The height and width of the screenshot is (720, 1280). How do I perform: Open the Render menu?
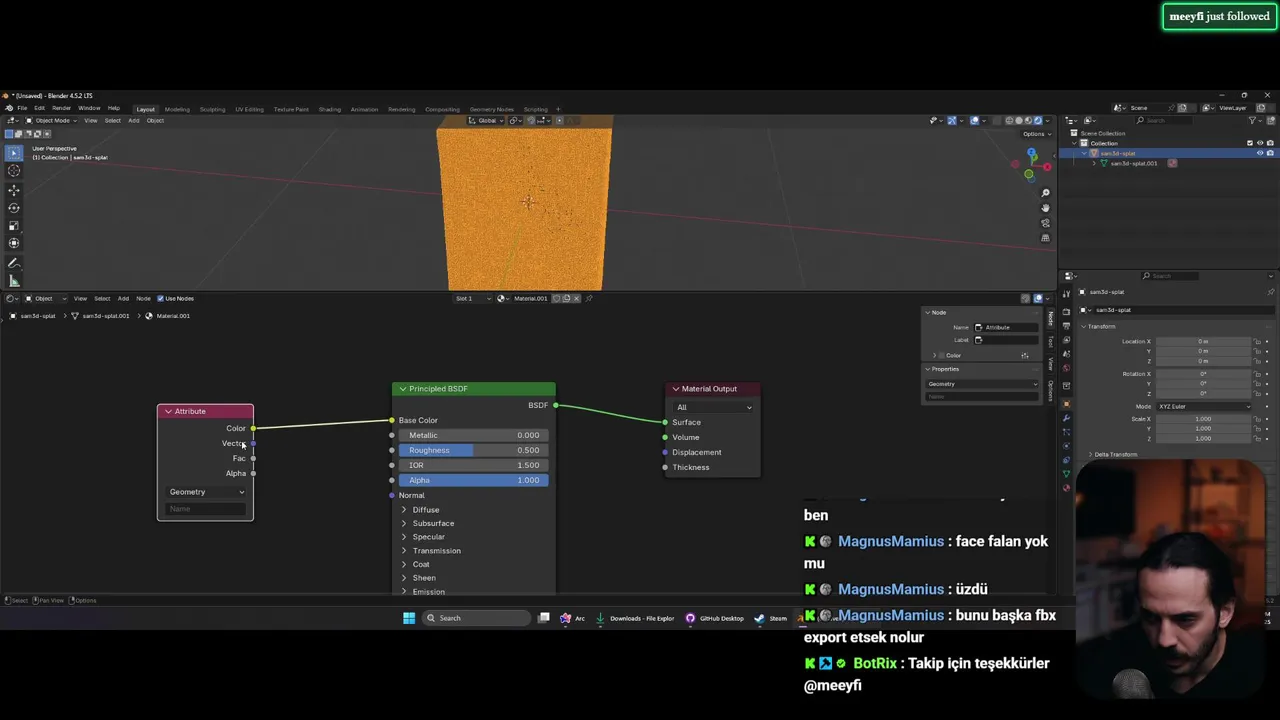click(61, 108)
